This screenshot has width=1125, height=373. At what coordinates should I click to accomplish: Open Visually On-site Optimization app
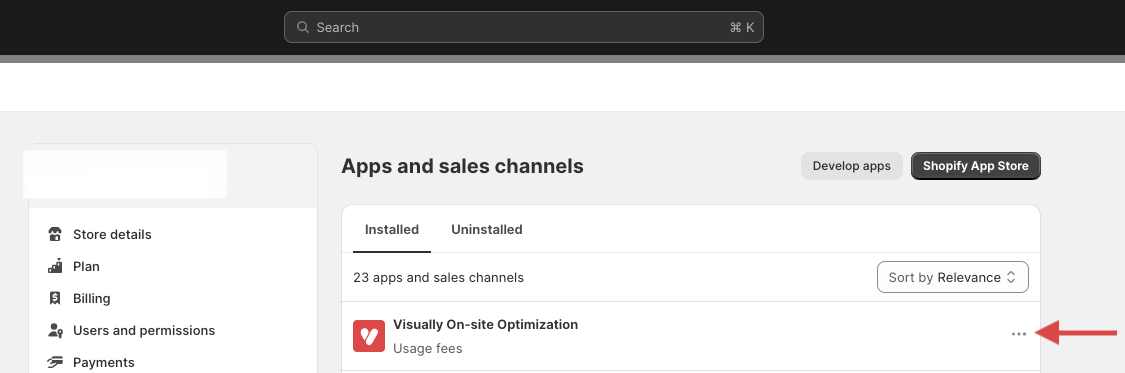(486, 324)
